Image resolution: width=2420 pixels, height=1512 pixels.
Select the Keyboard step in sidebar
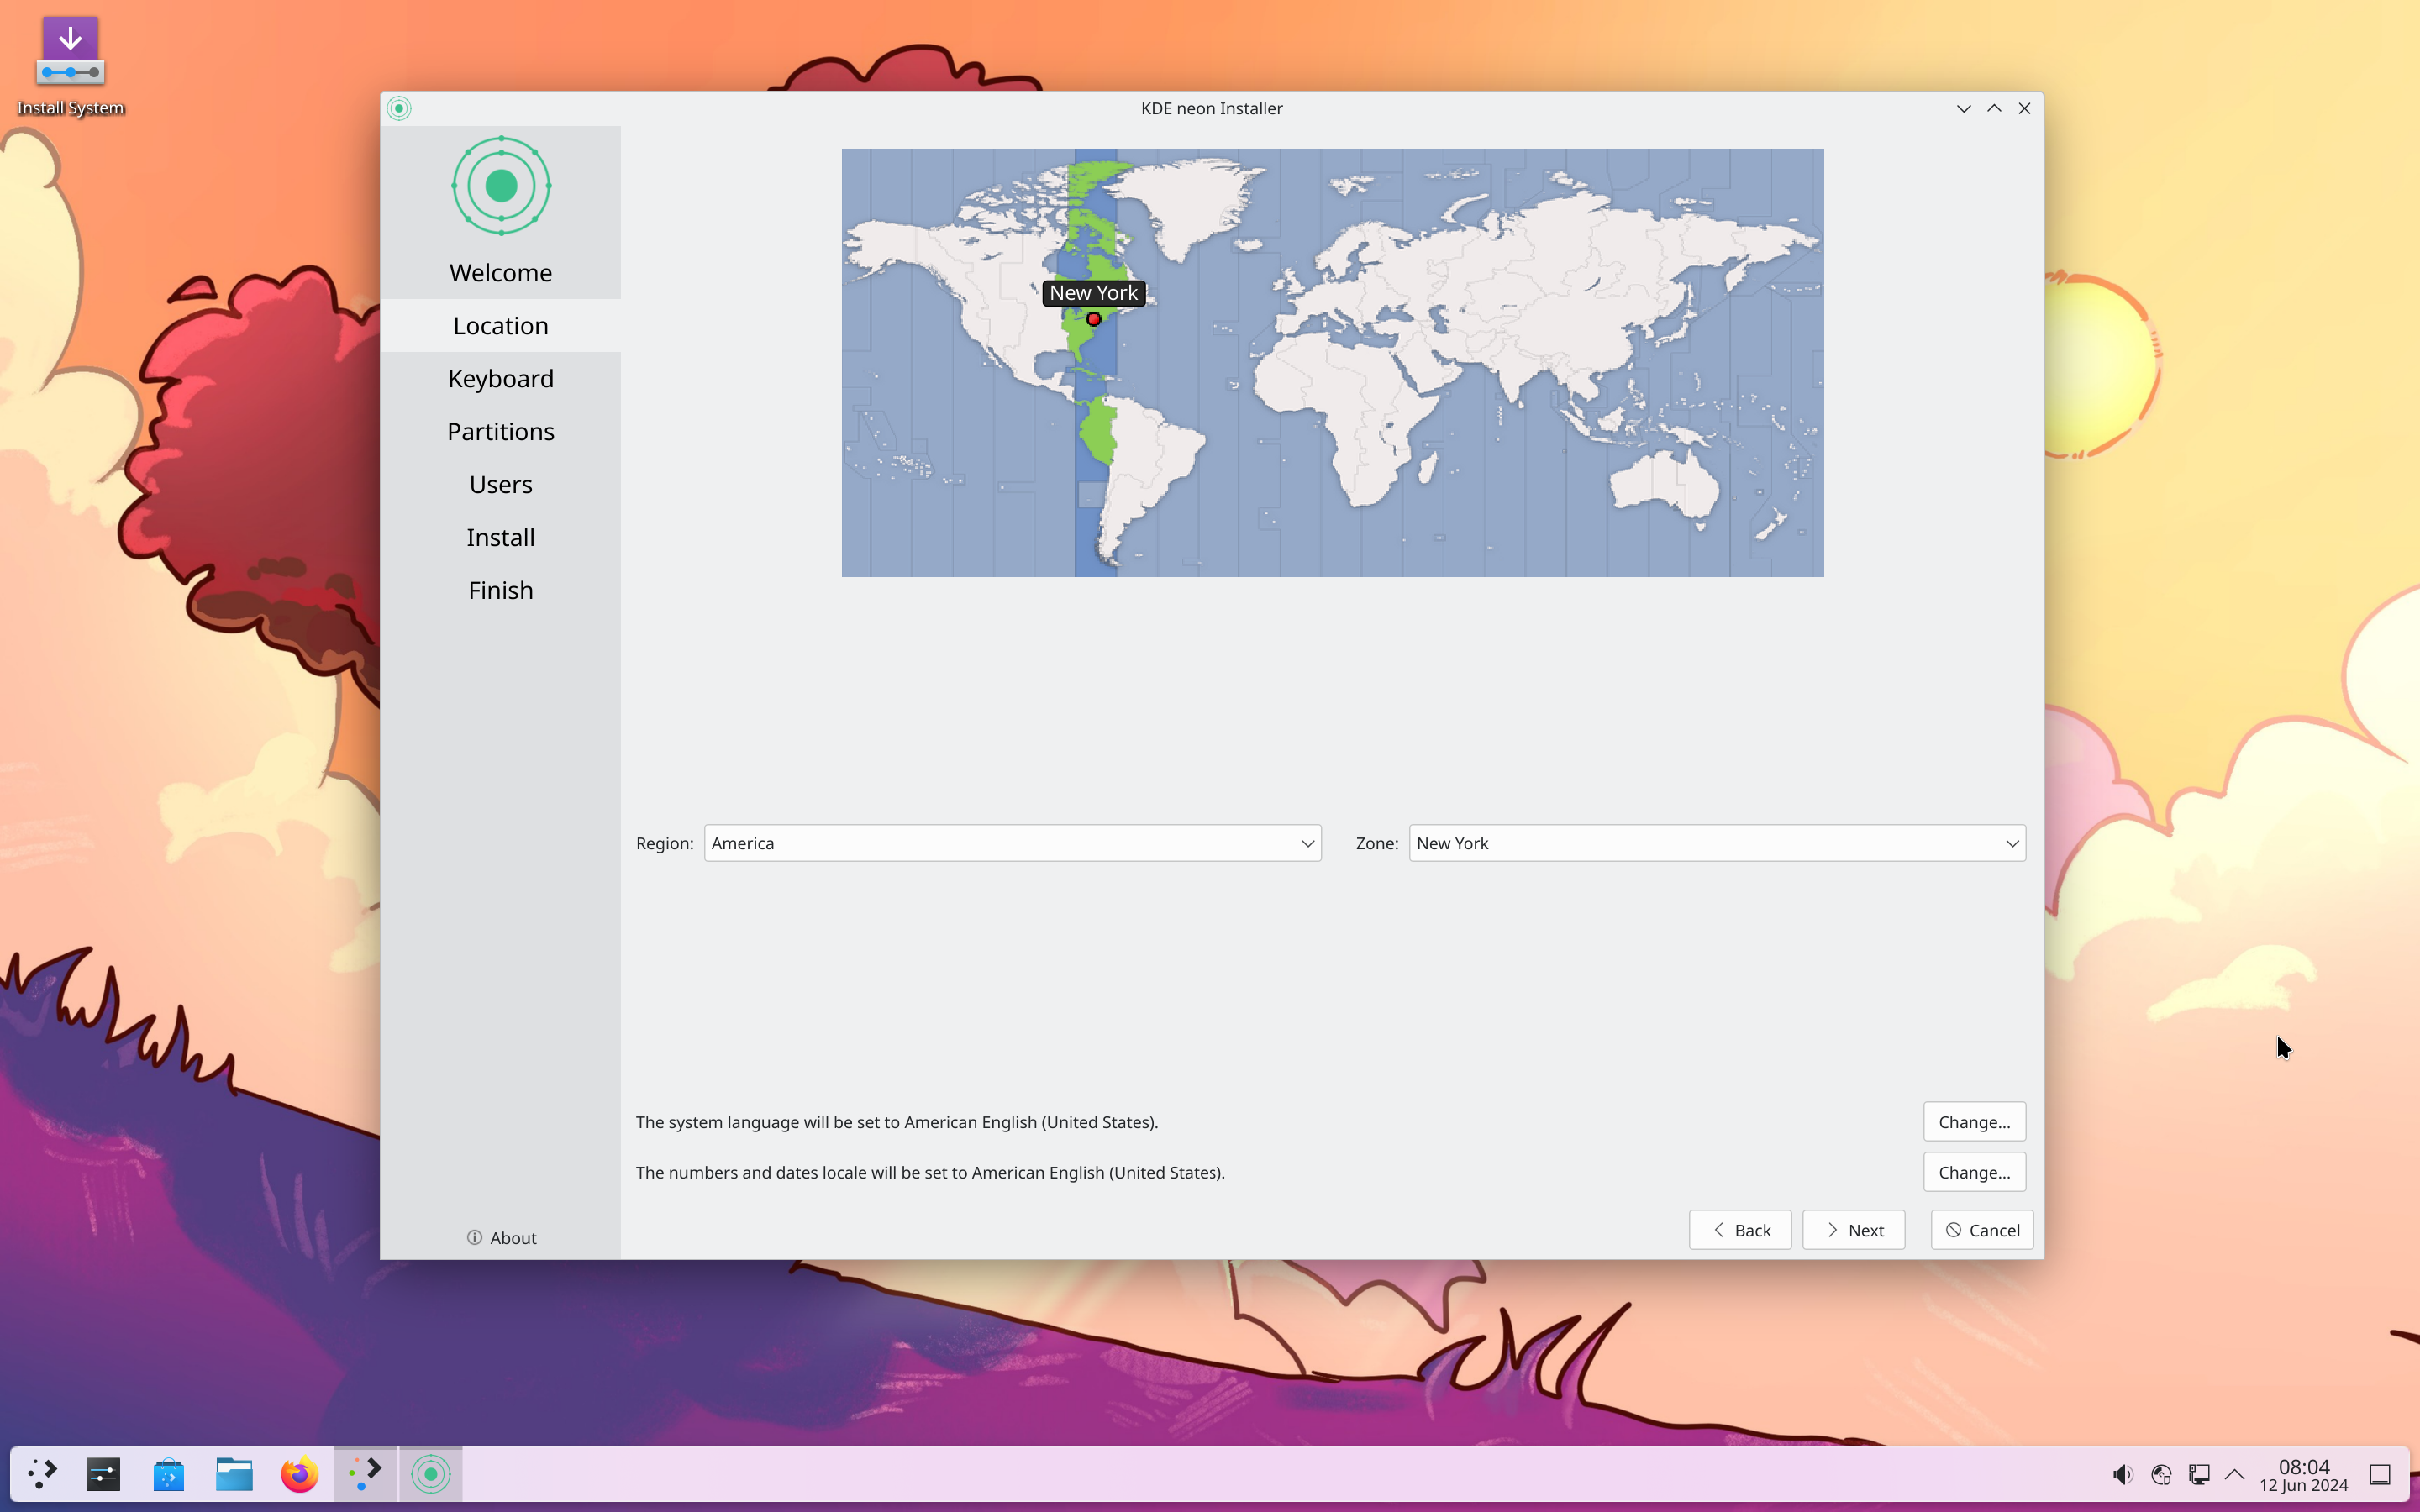500,378
